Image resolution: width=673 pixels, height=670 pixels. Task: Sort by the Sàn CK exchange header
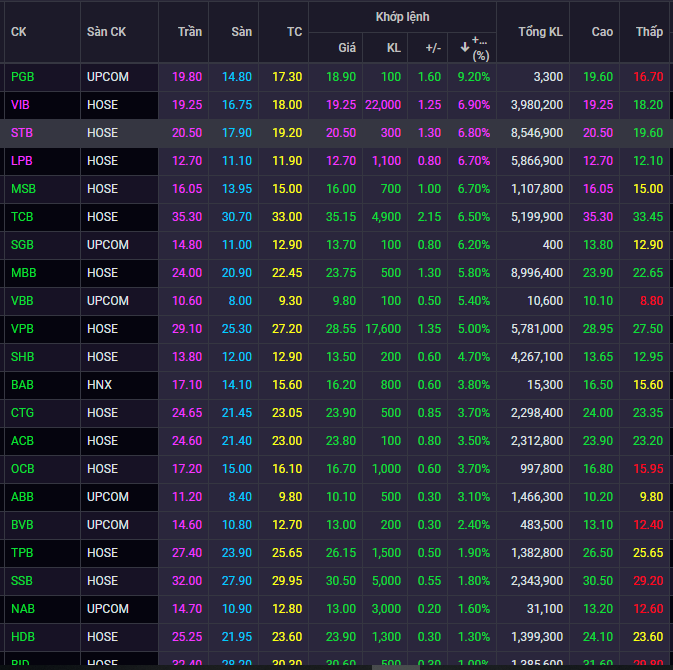coord(106,32)
